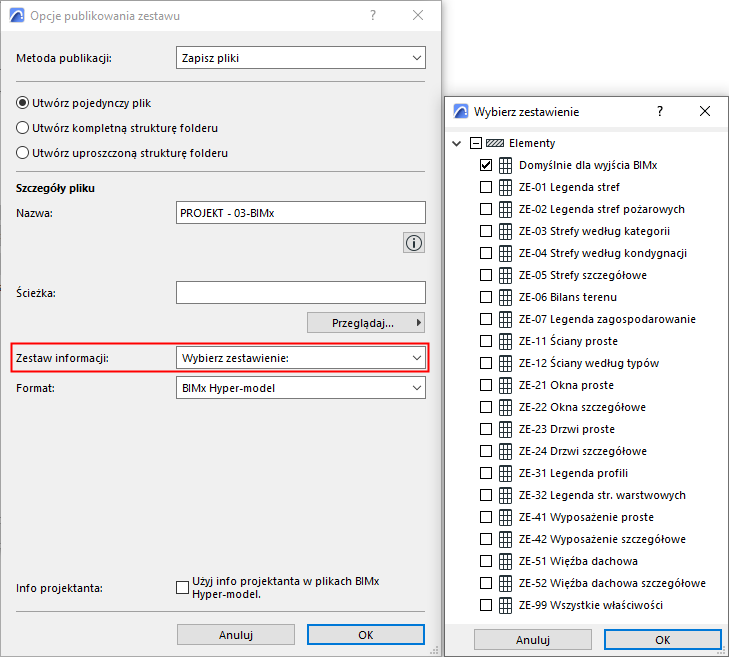This screenshot has height=657, width=729.
Task: Click the help question mark in Opcje publikowania zestawu
Action: pyautogui.click(x=373, y=16)
